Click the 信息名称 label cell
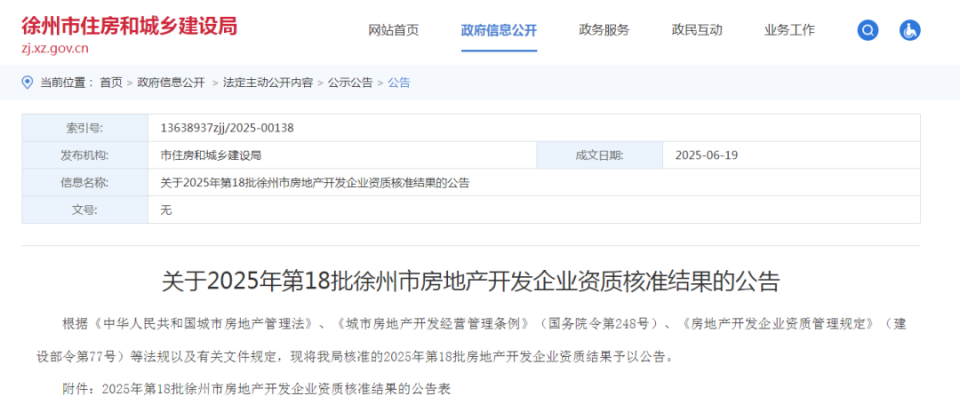 [x=85, y=182]
